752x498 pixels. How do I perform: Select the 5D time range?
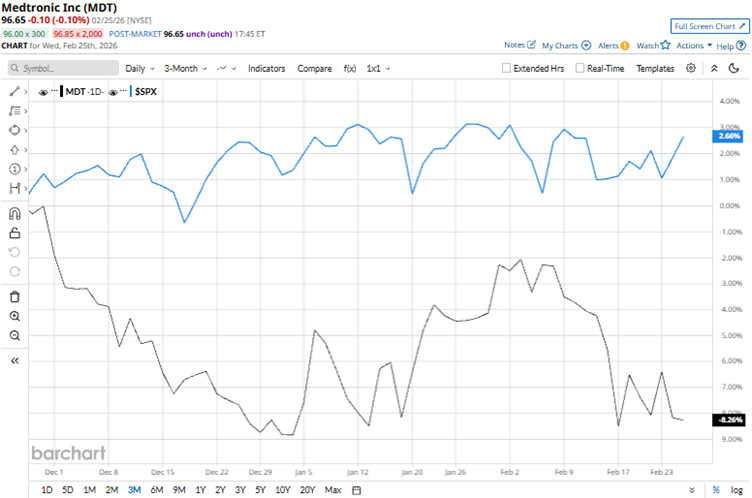68,490
